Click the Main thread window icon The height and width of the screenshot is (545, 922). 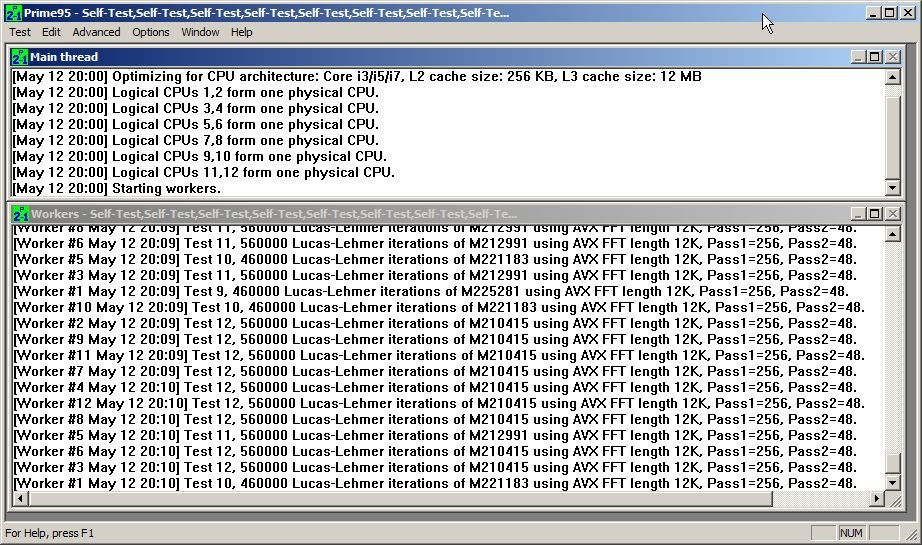coord(20,57)
